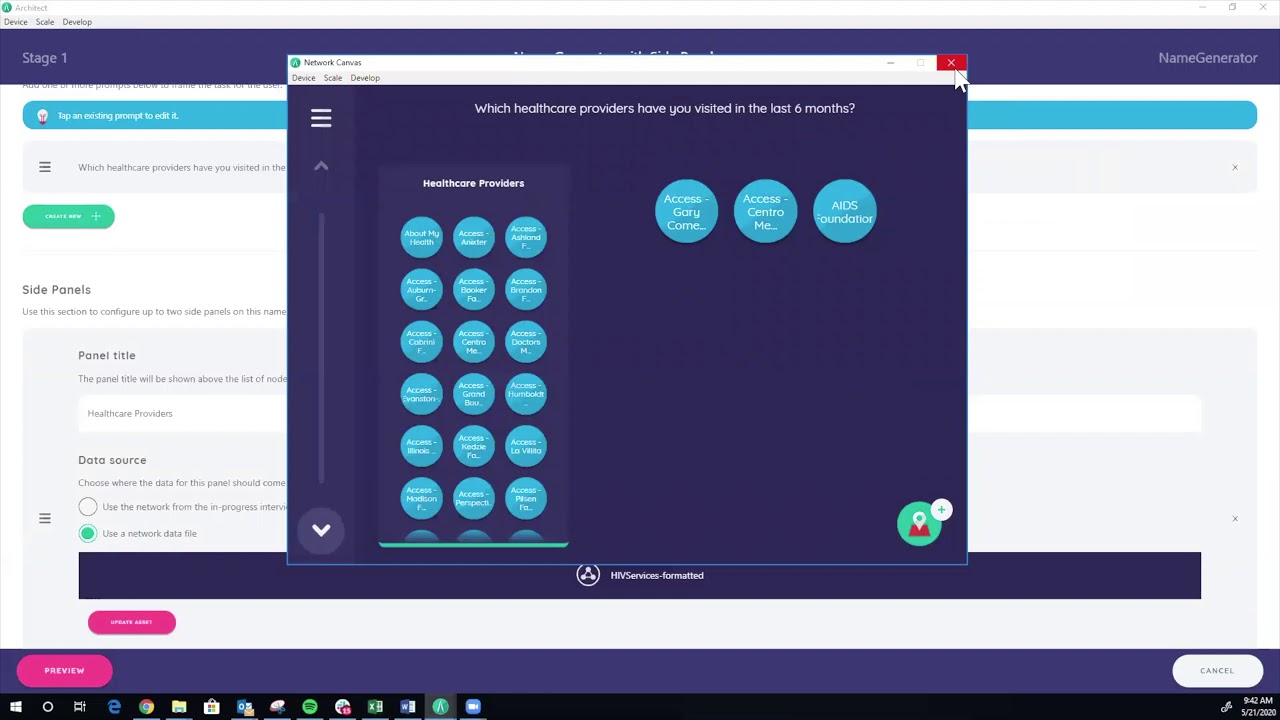Image resolution: width=1280 pixels, height=720 pixels.
Task: Open Microsoft Store from taskbar
Action: click(212, 707)
